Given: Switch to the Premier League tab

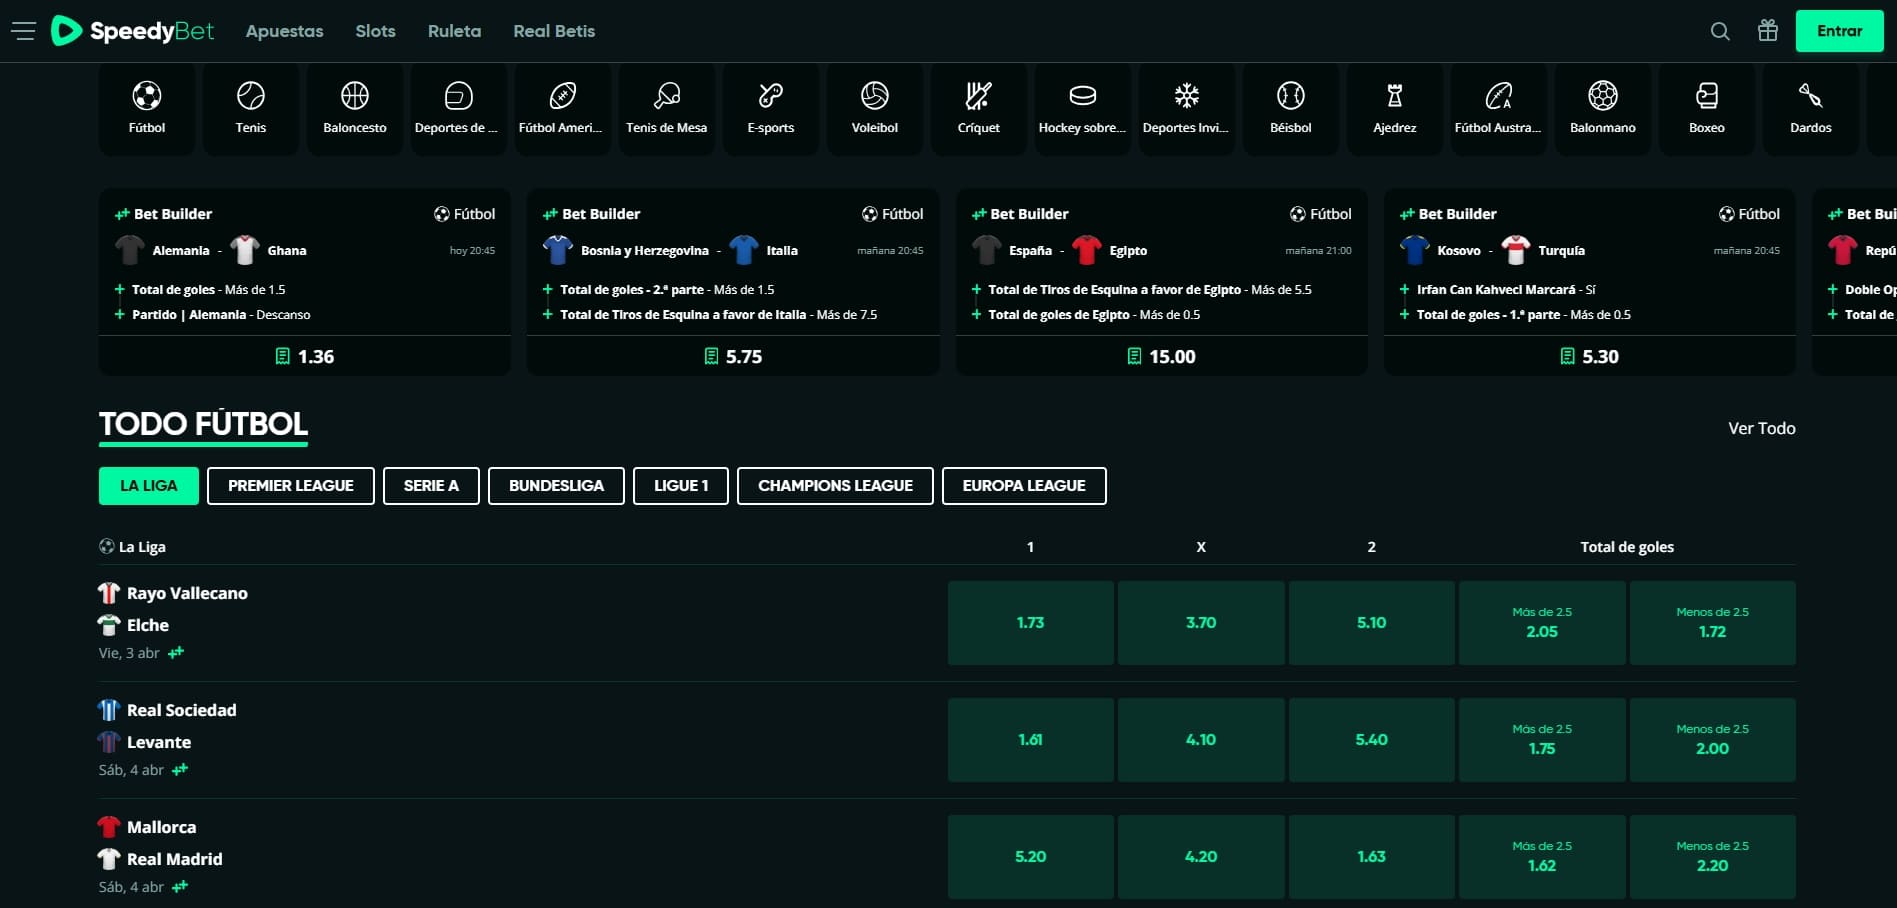Looking at the screenshot, I should point(291,486).
